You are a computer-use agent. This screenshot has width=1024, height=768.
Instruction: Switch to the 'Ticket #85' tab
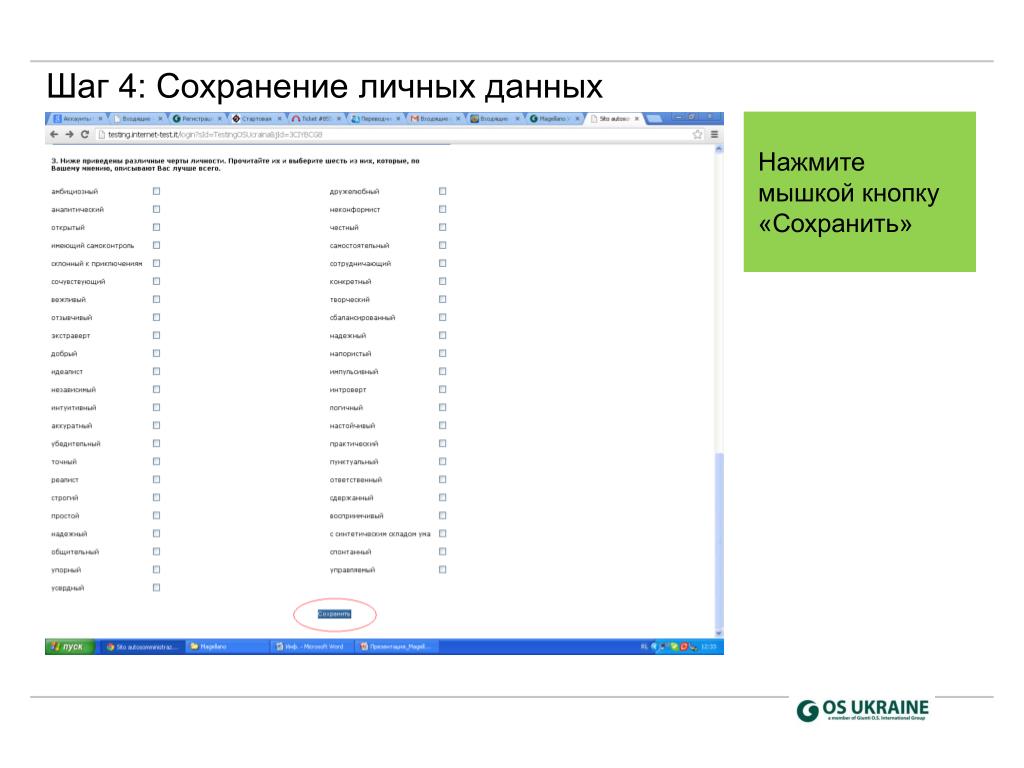click(x=316, y=119)
